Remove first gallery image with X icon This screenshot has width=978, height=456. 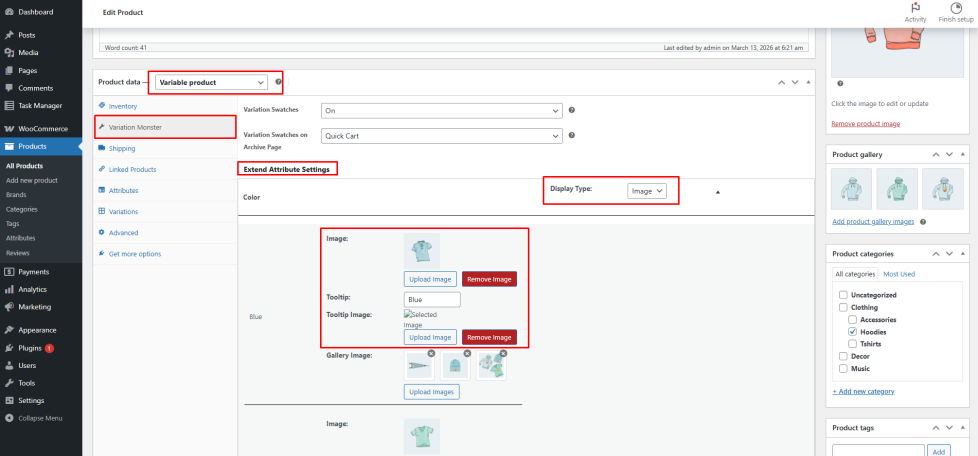[x=431, y=354]
